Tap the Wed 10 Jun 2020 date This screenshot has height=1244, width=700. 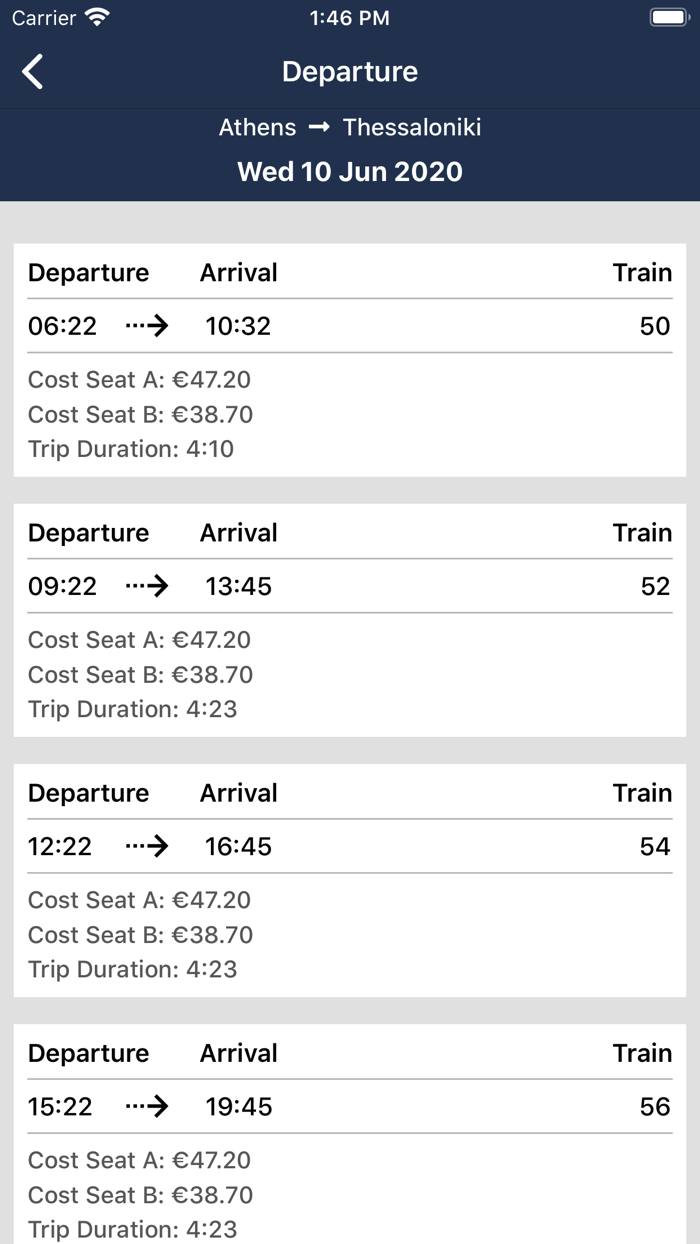[x=350, y=171]
